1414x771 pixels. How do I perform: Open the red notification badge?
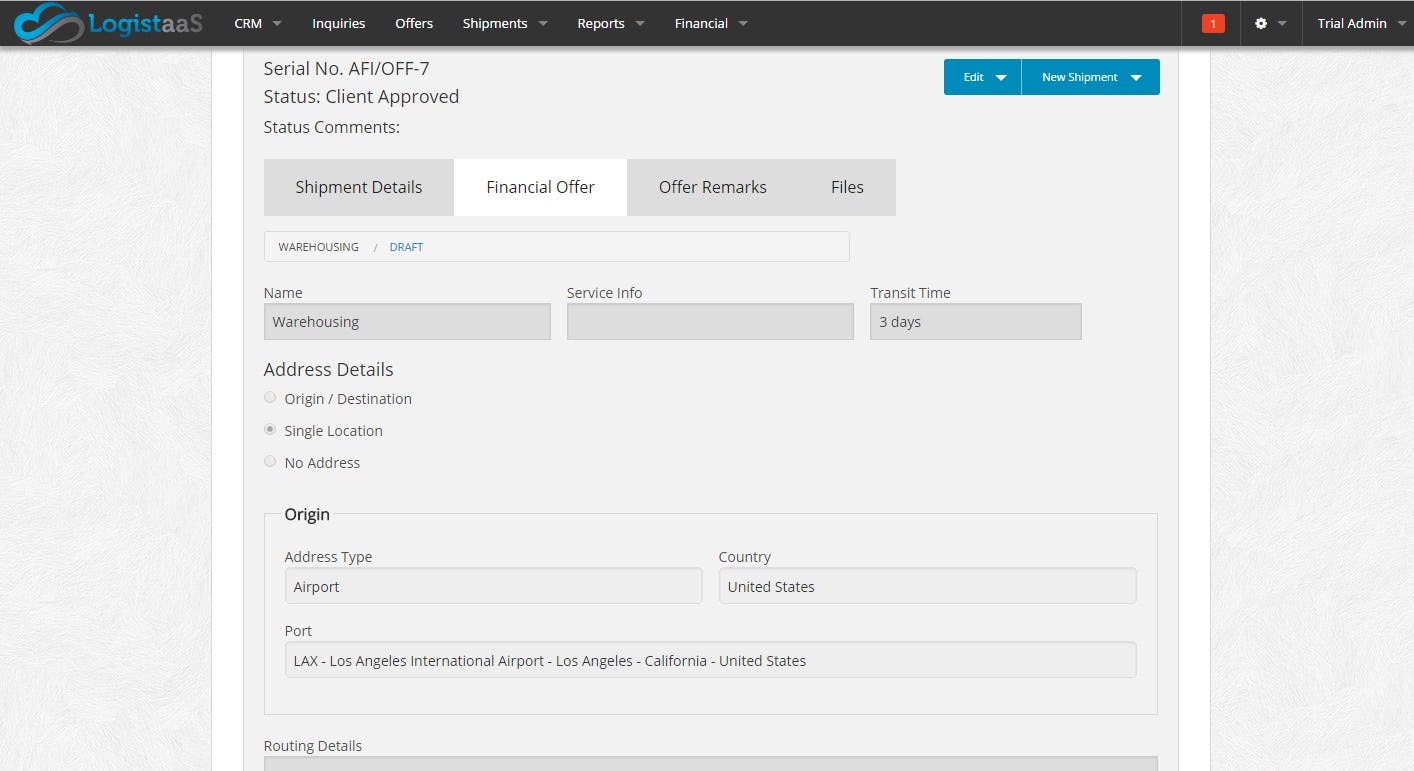click(1212, 22)
